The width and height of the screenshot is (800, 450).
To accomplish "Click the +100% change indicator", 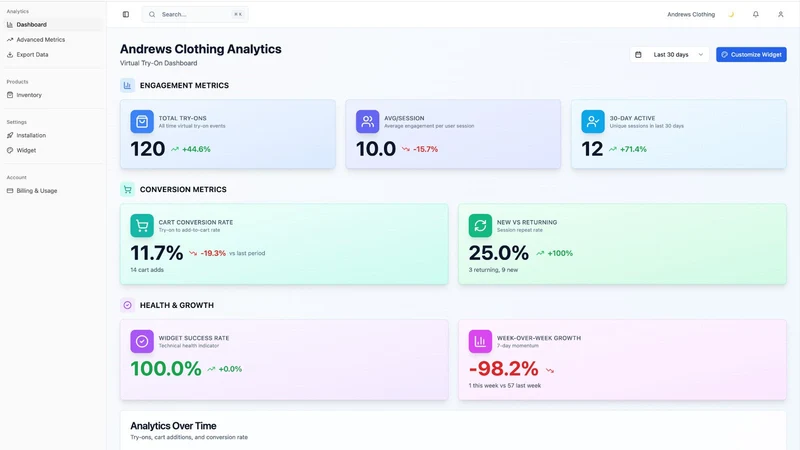I will pos(555,253).
